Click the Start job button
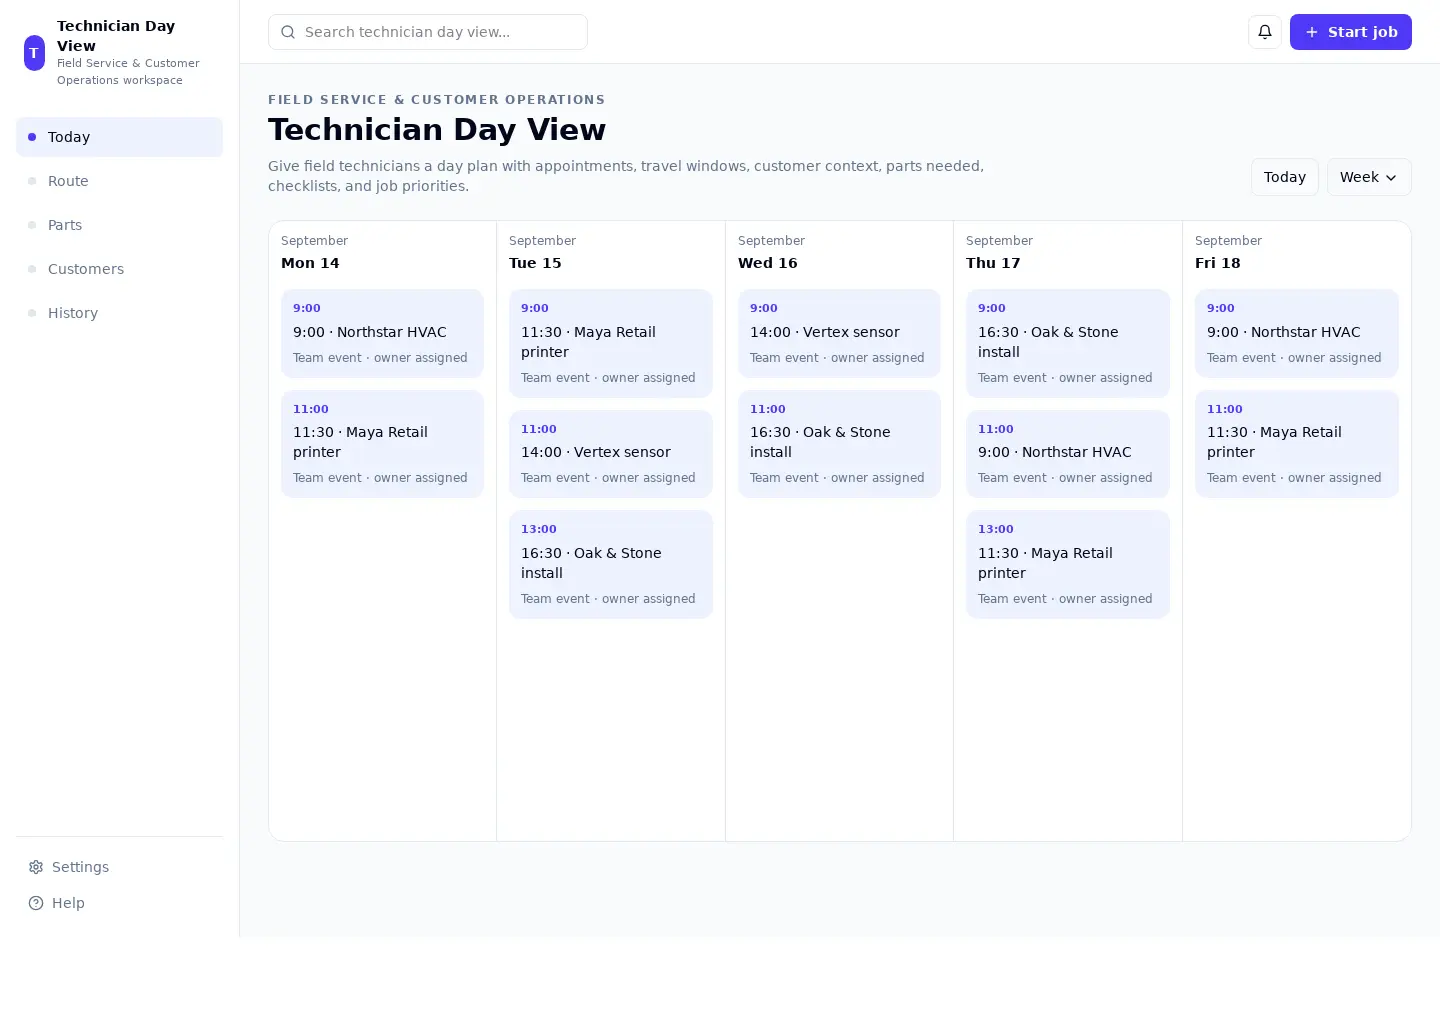Viewport: 1440px width, 1024px height. (x=1350, y=32)
